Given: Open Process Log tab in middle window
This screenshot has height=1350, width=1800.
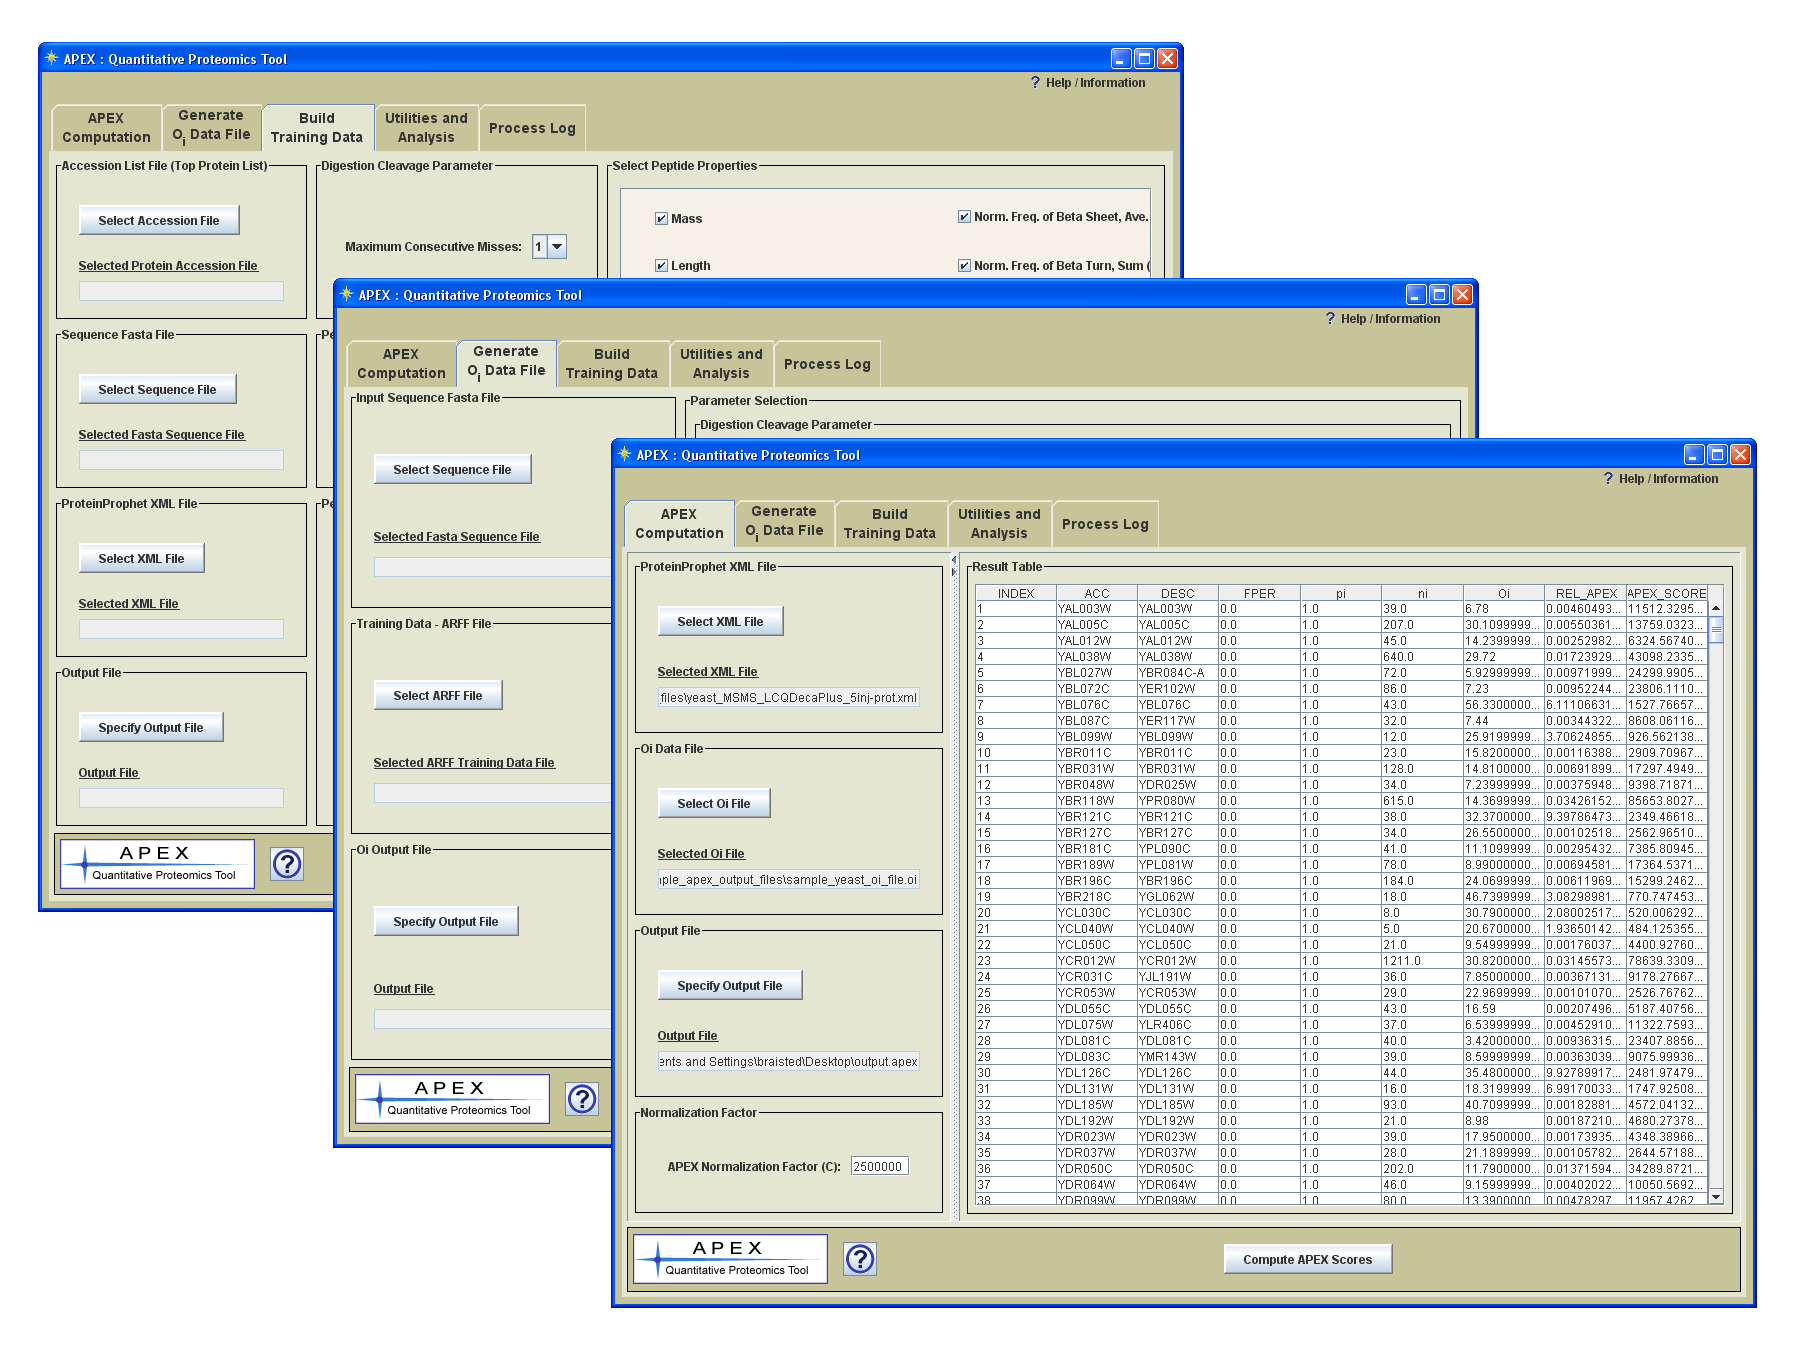Looking at the screenshot, I should [827, 364].
